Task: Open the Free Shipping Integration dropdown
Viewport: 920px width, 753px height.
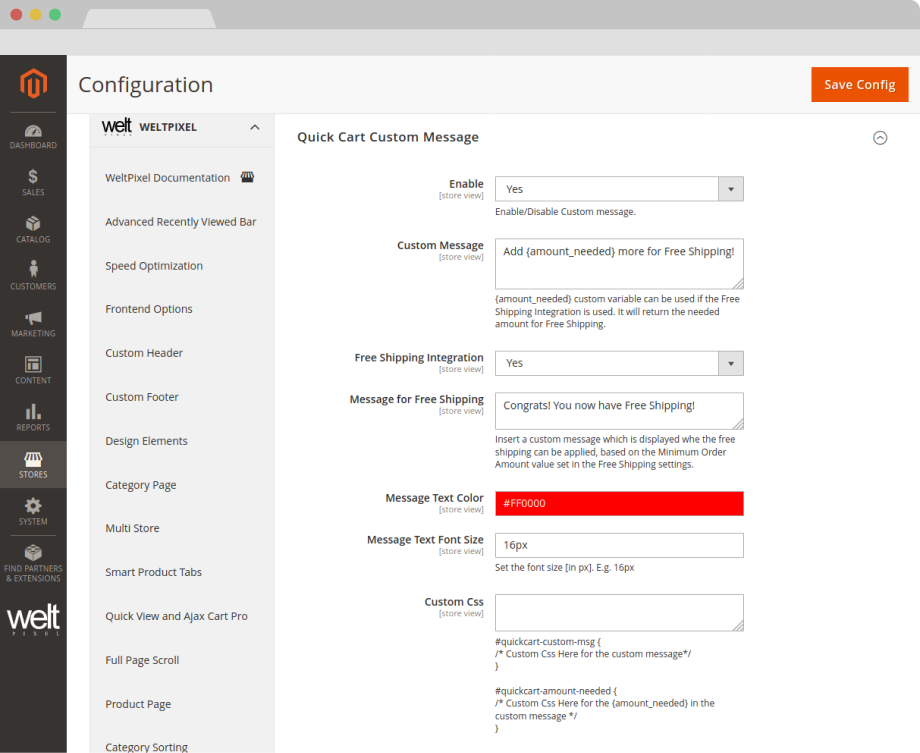Action: point(619,363)
